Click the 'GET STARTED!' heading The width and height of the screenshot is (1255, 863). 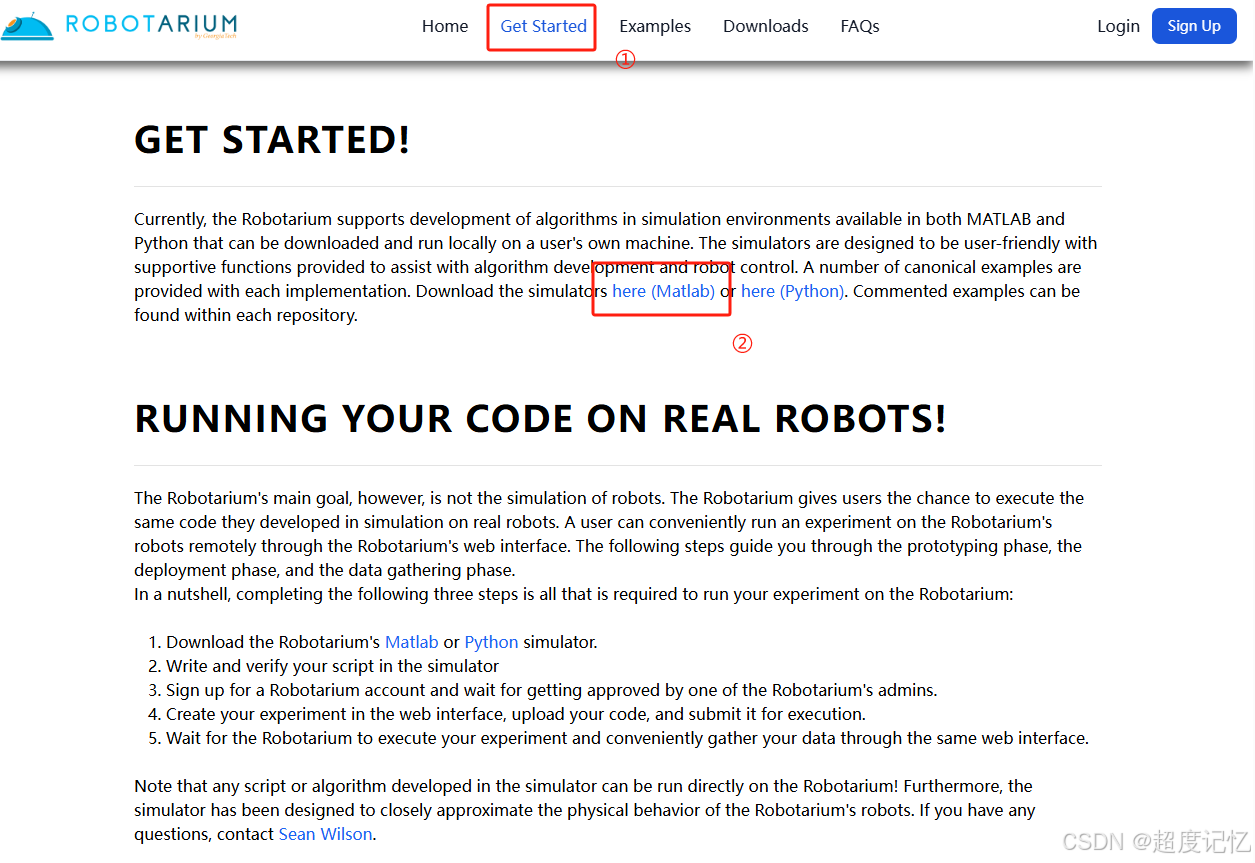tap(272, 140)
